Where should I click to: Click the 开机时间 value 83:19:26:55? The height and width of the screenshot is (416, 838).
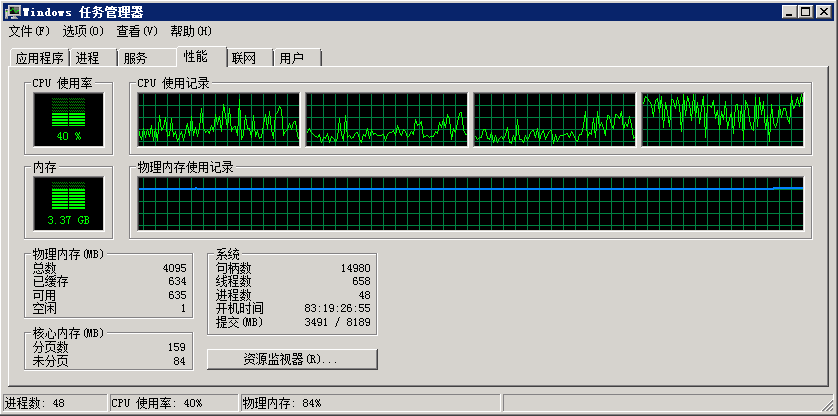tap(337, 309)
